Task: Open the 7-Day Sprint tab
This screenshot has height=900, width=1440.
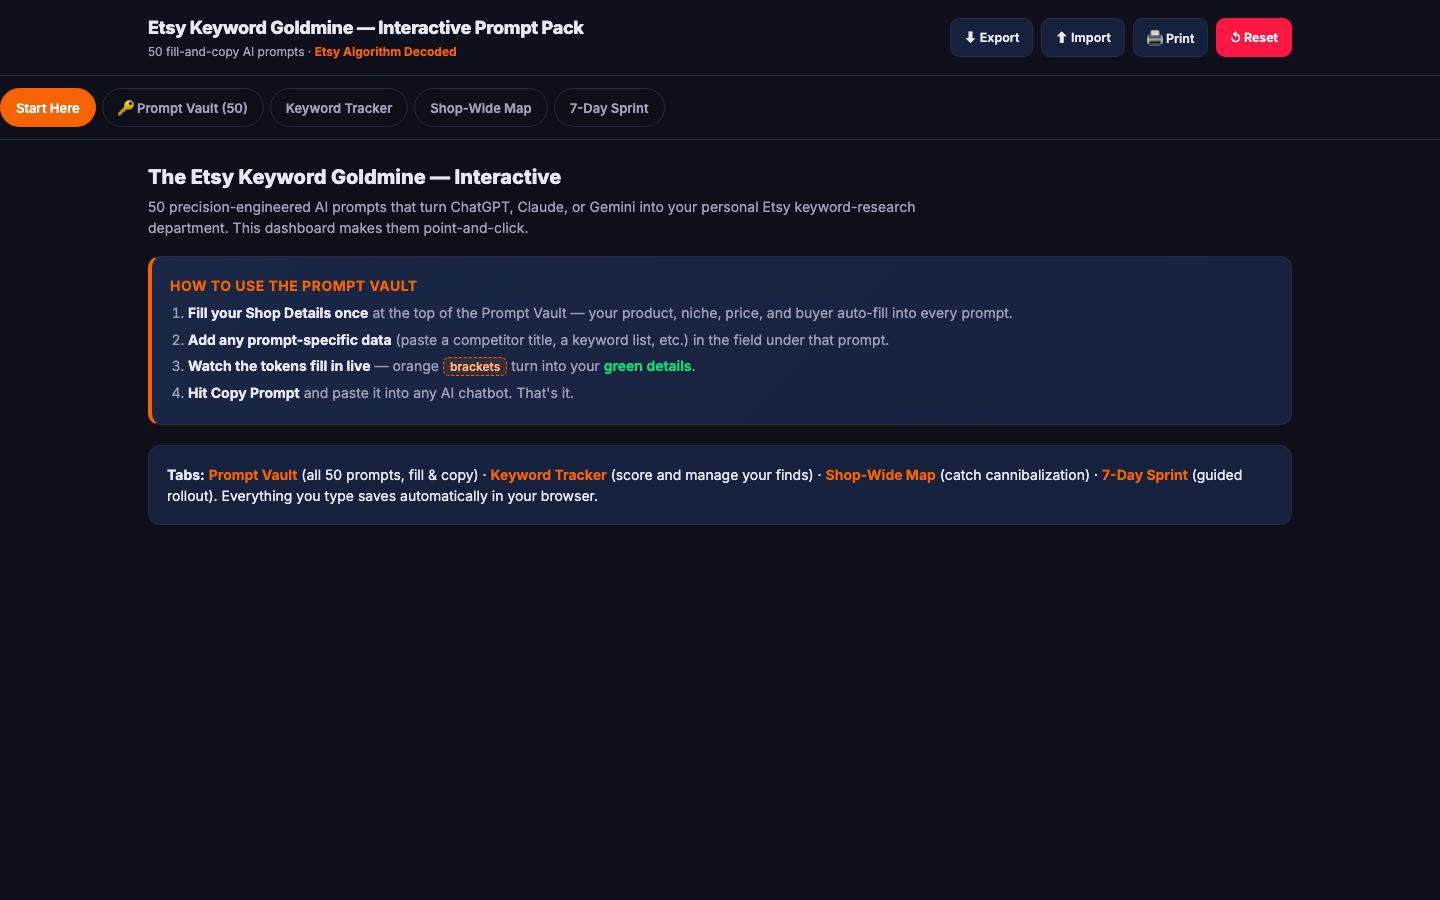Action: pyautogui.click(x=609, y=108)
